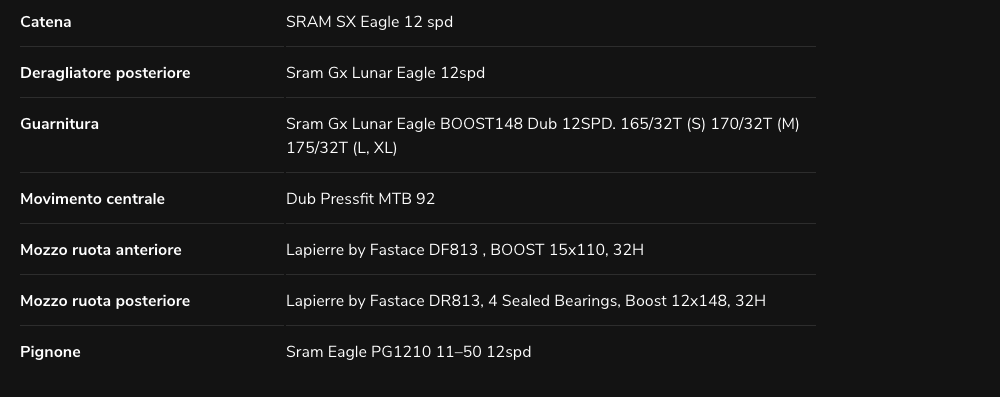1000x397 pixels.
Task: Click the word Eagle in Catena value
Action: pos(380,22)
